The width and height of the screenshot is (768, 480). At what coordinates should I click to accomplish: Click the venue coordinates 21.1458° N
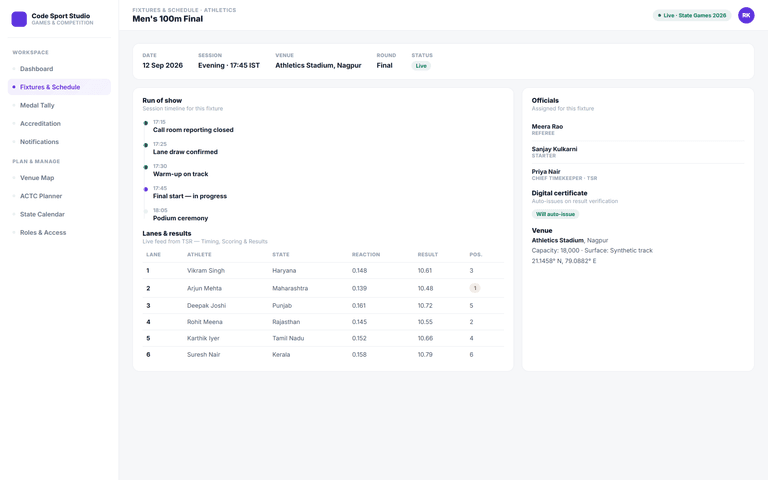click(564, 261)
